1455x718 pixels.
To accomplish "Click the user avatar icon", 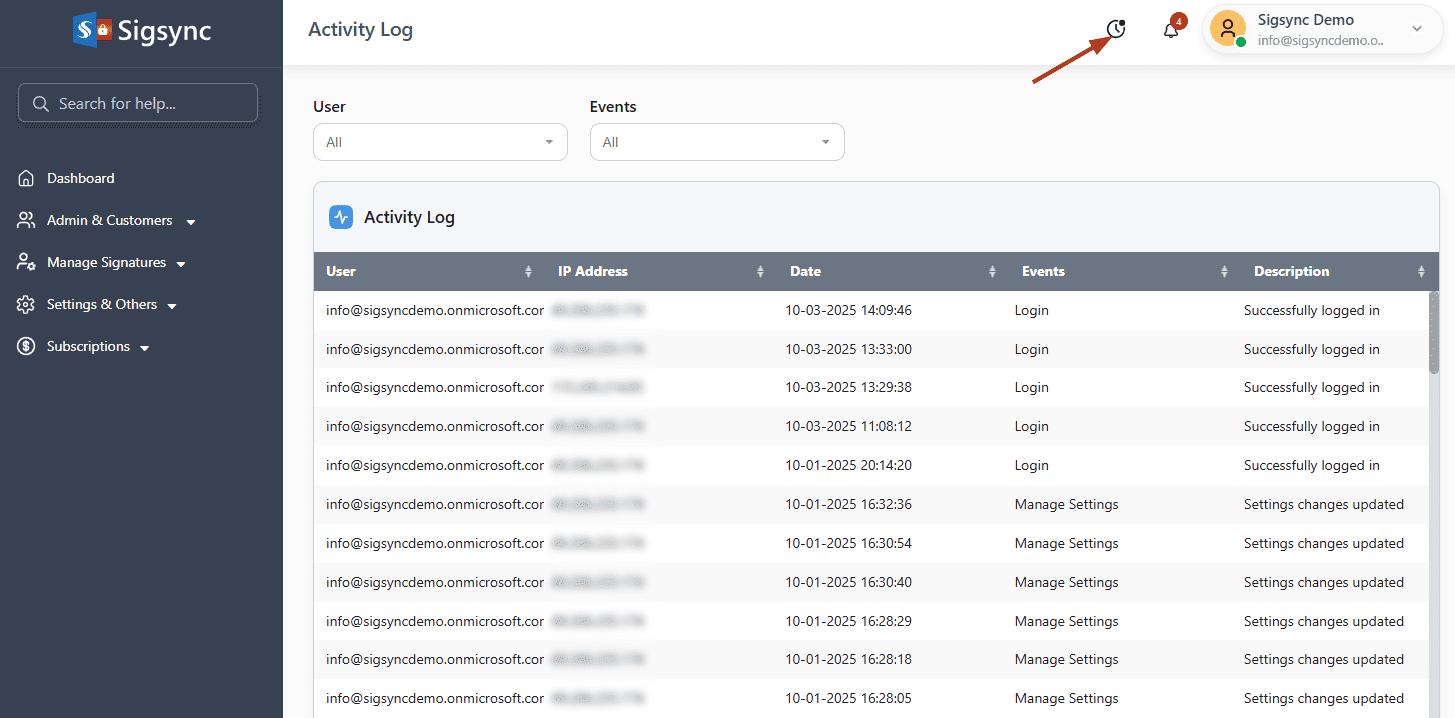I will [1227, 29].
